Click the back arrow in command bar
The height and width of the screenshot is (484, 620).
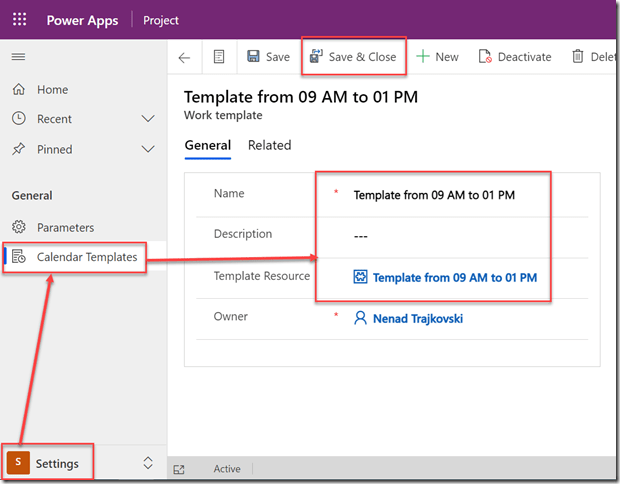(x=184, y=57)
